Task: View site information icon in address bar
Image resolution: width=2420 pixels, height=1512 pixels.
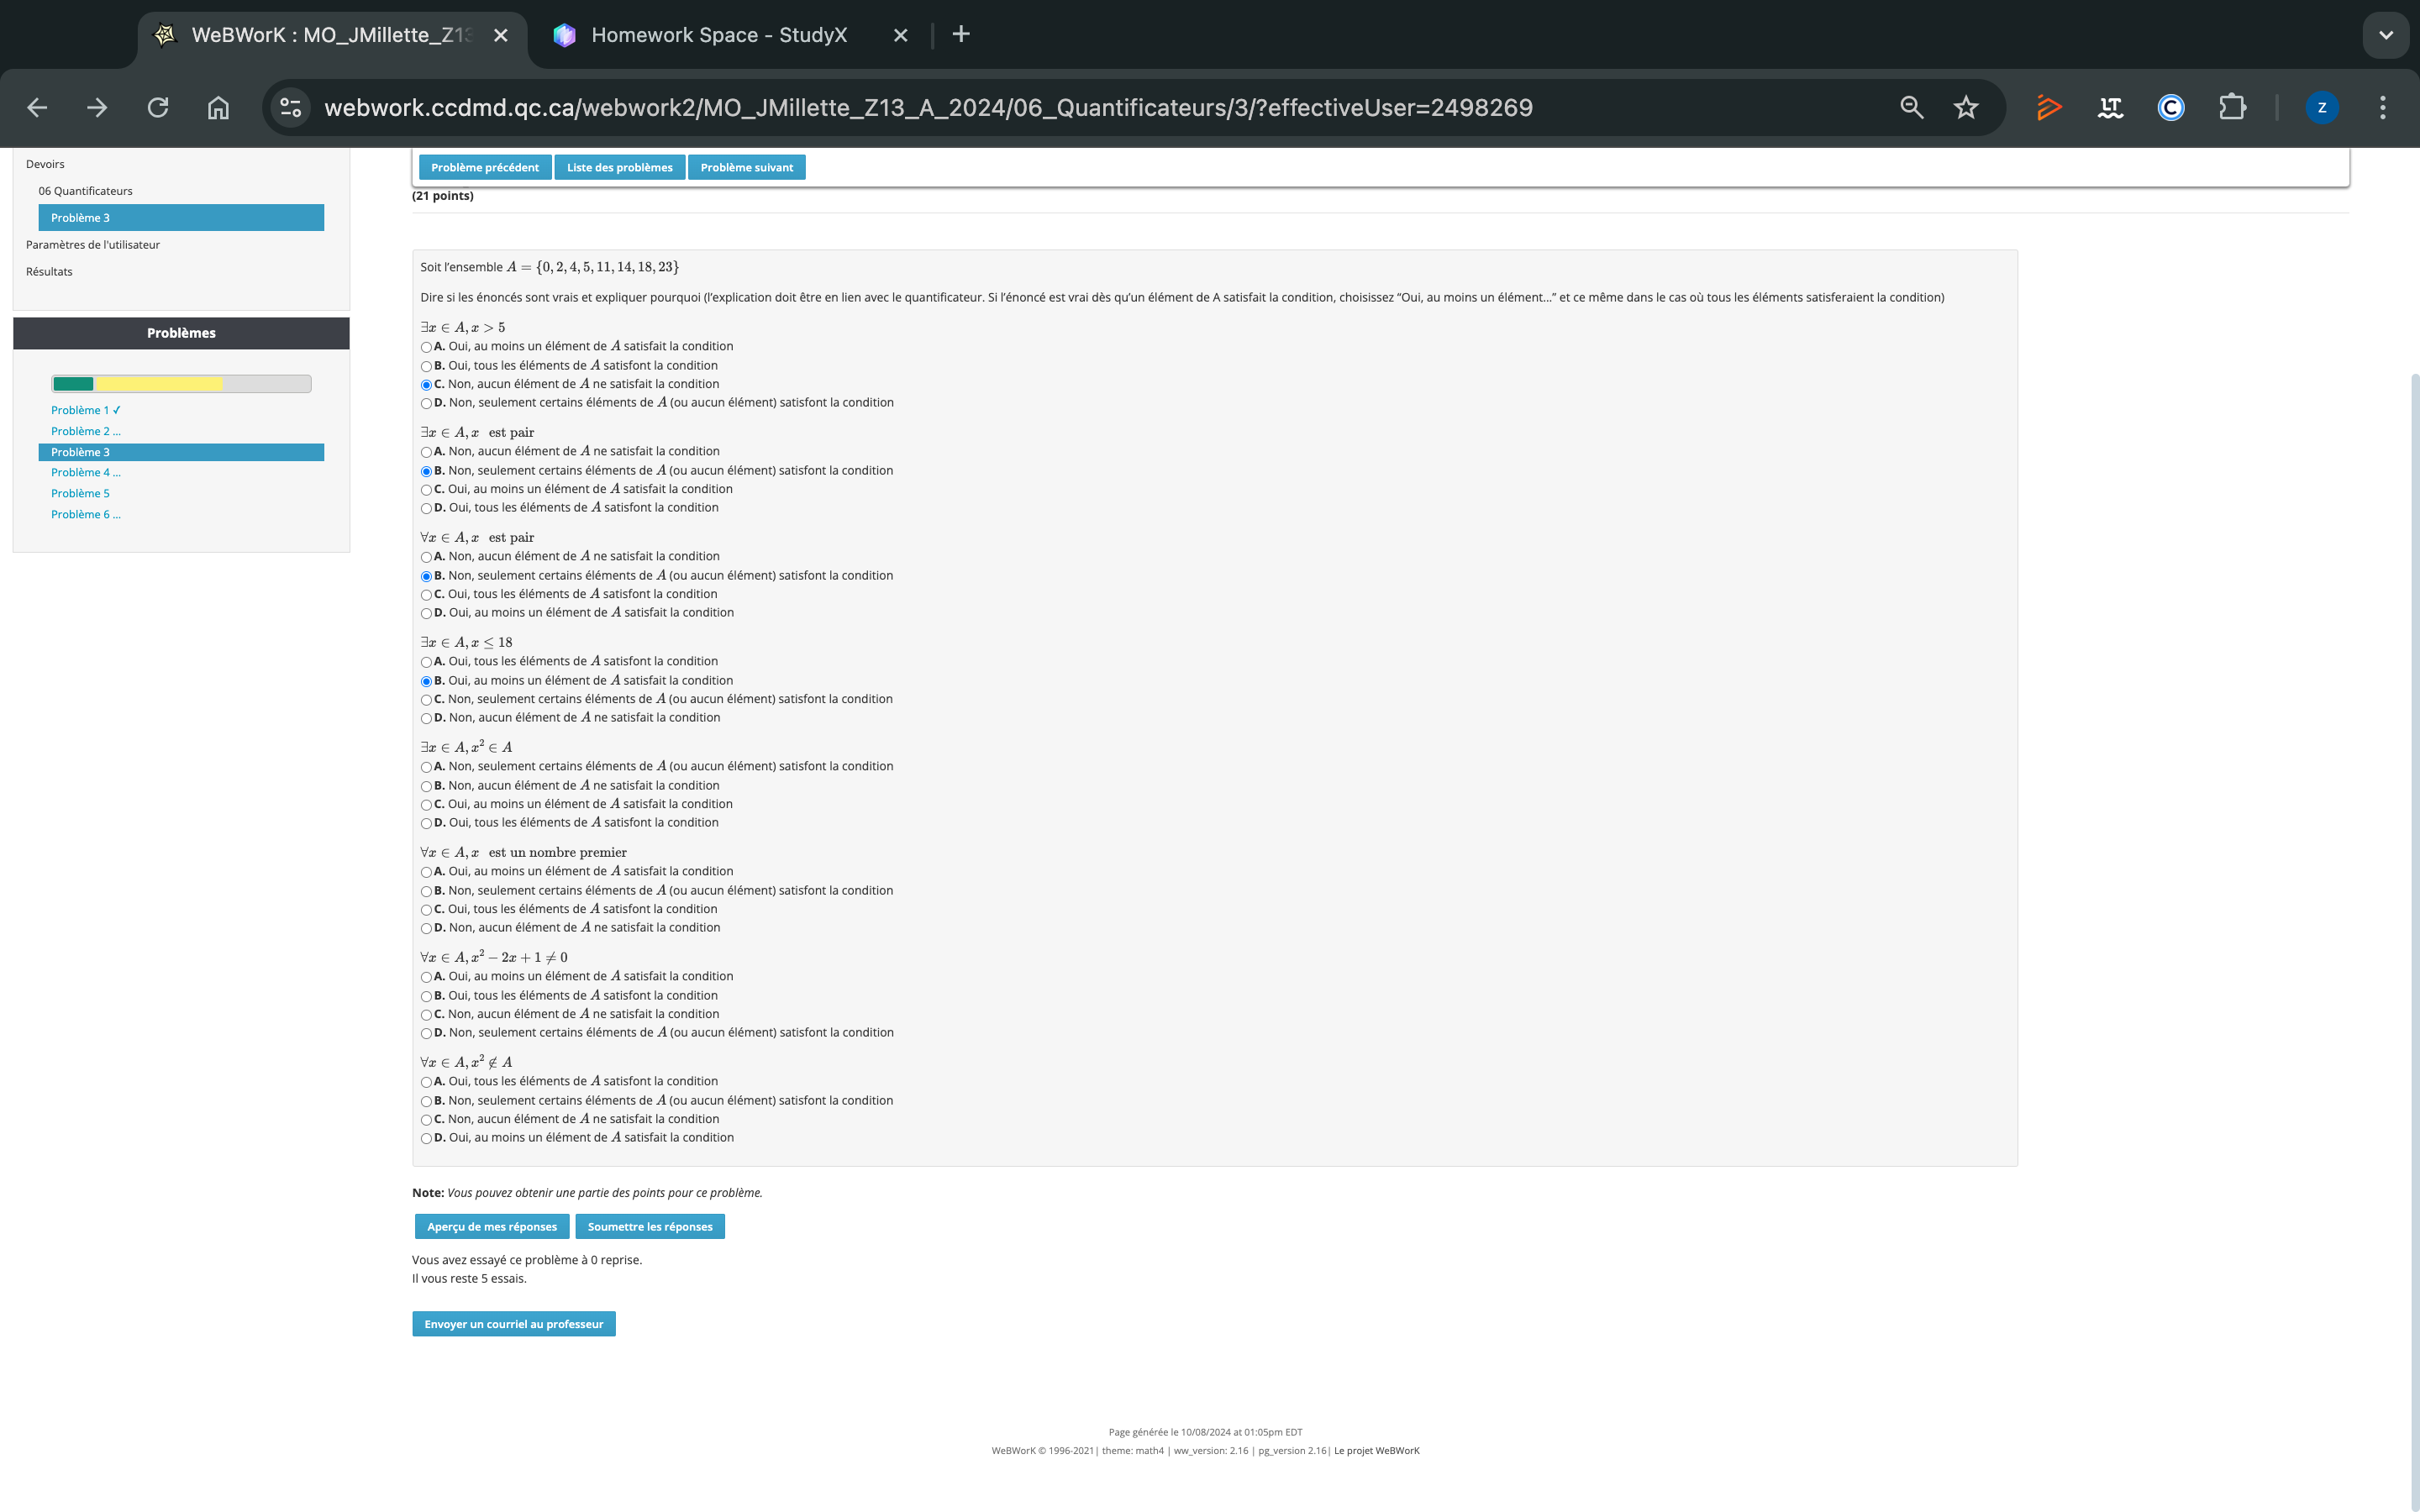Action: coord(291,108)
